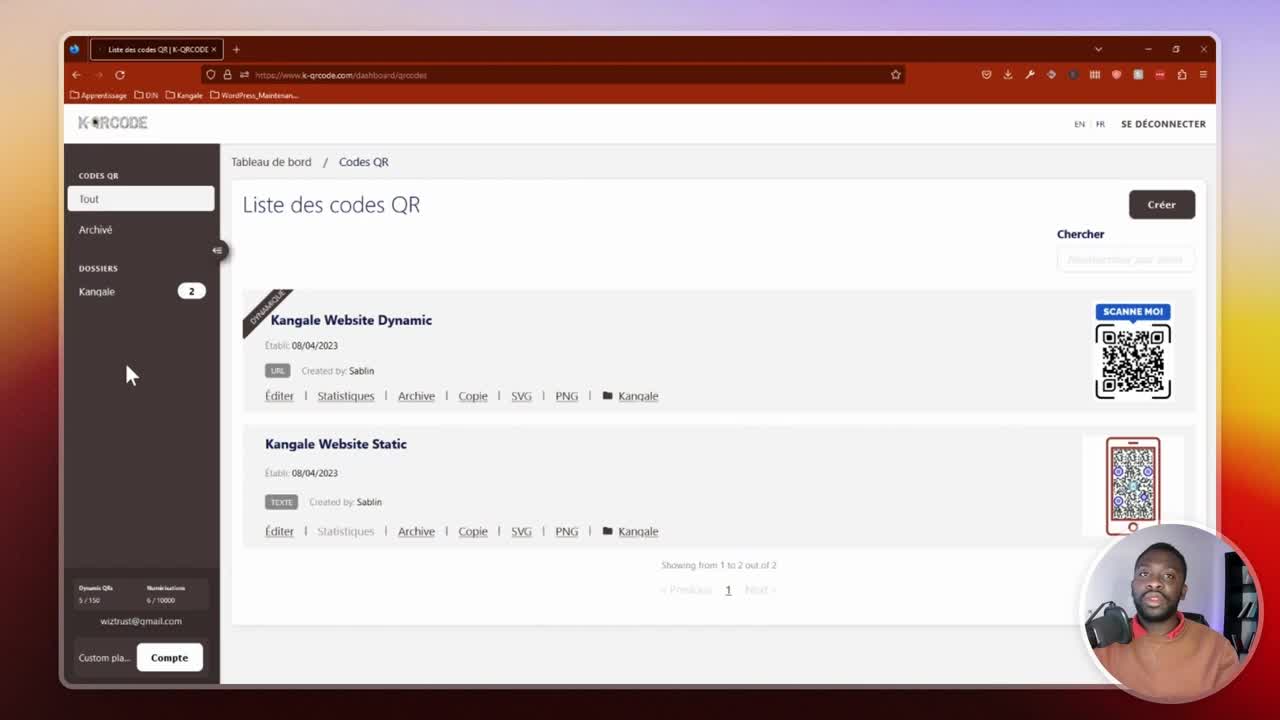This screenshot has height=720, width=1280.
Task: Click the phone-framed QR code thumbnail
Action: pyautogui.click(x=1133, y=486)
